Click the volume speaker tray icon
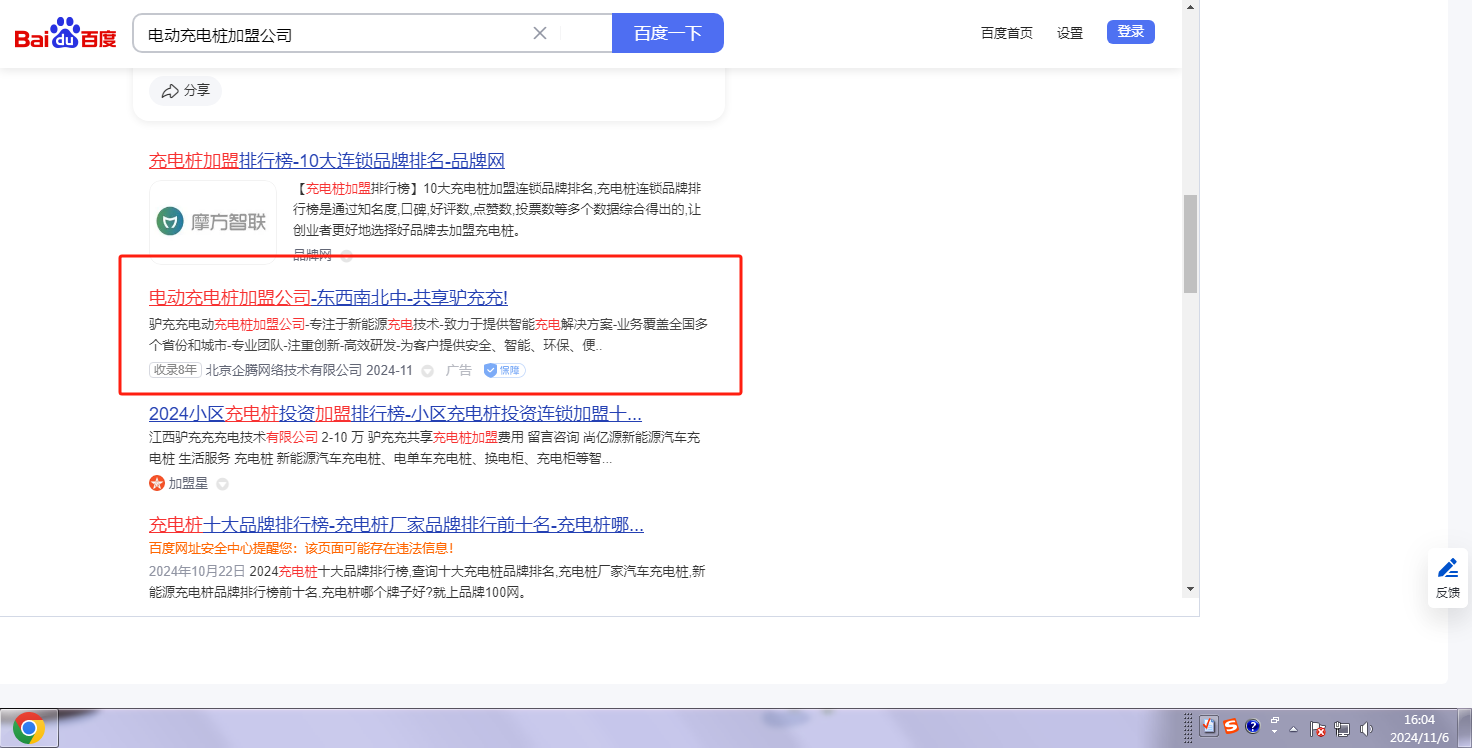The height and width of the screenshot is (748, 1472). coord(1366,729)
